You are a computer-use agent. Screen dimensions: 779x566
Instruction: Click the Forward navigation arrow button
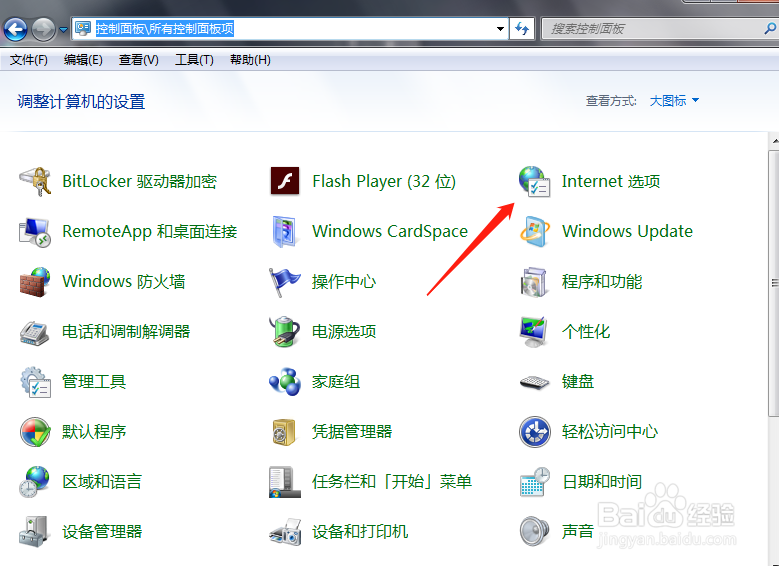click(44, 29)
